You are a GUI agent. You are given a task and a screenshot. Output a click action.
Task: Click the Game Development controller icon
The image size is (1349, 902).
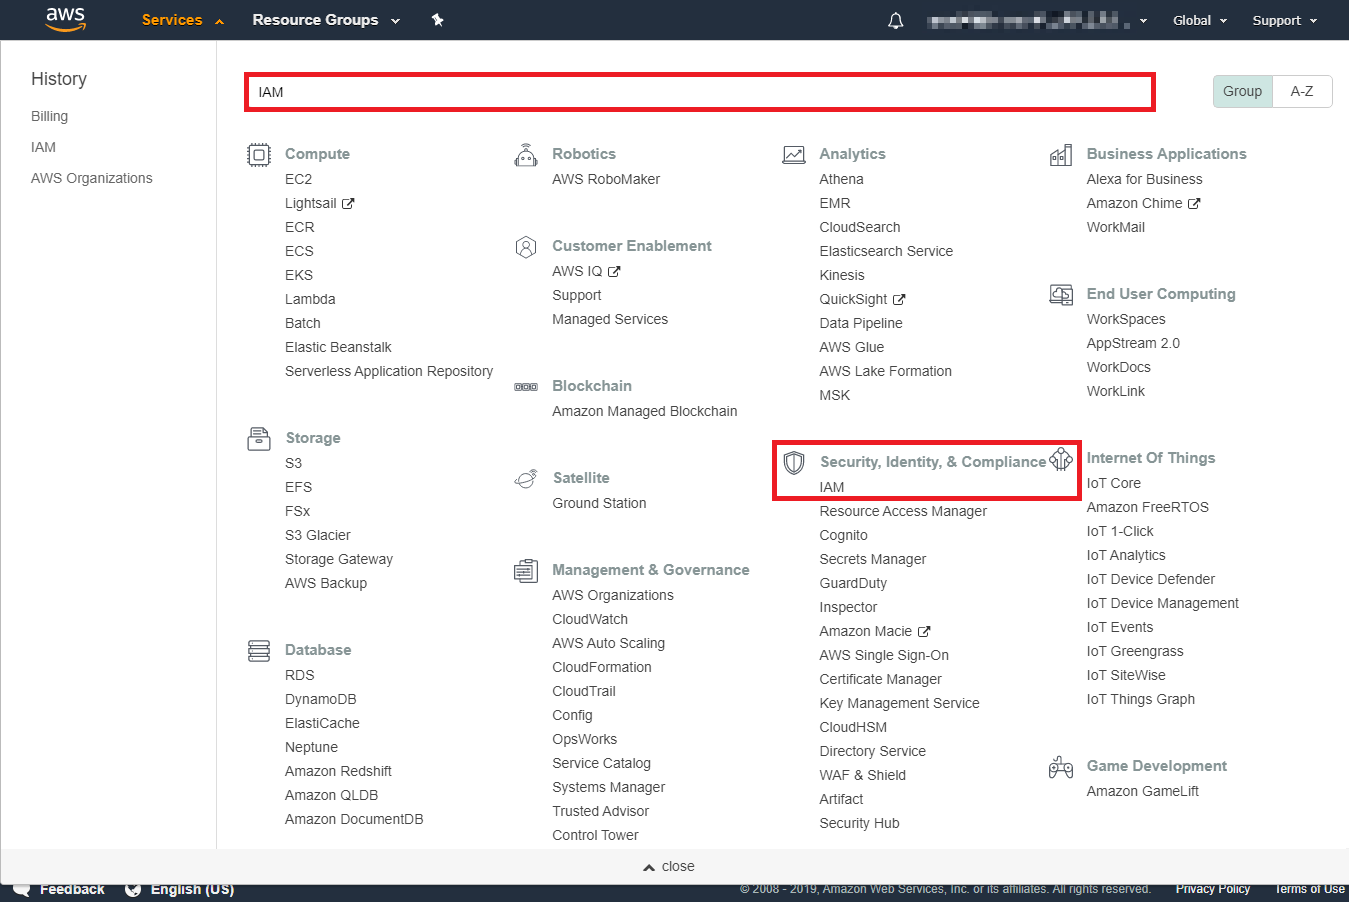pyautogui.click(x=1061, y=766)
